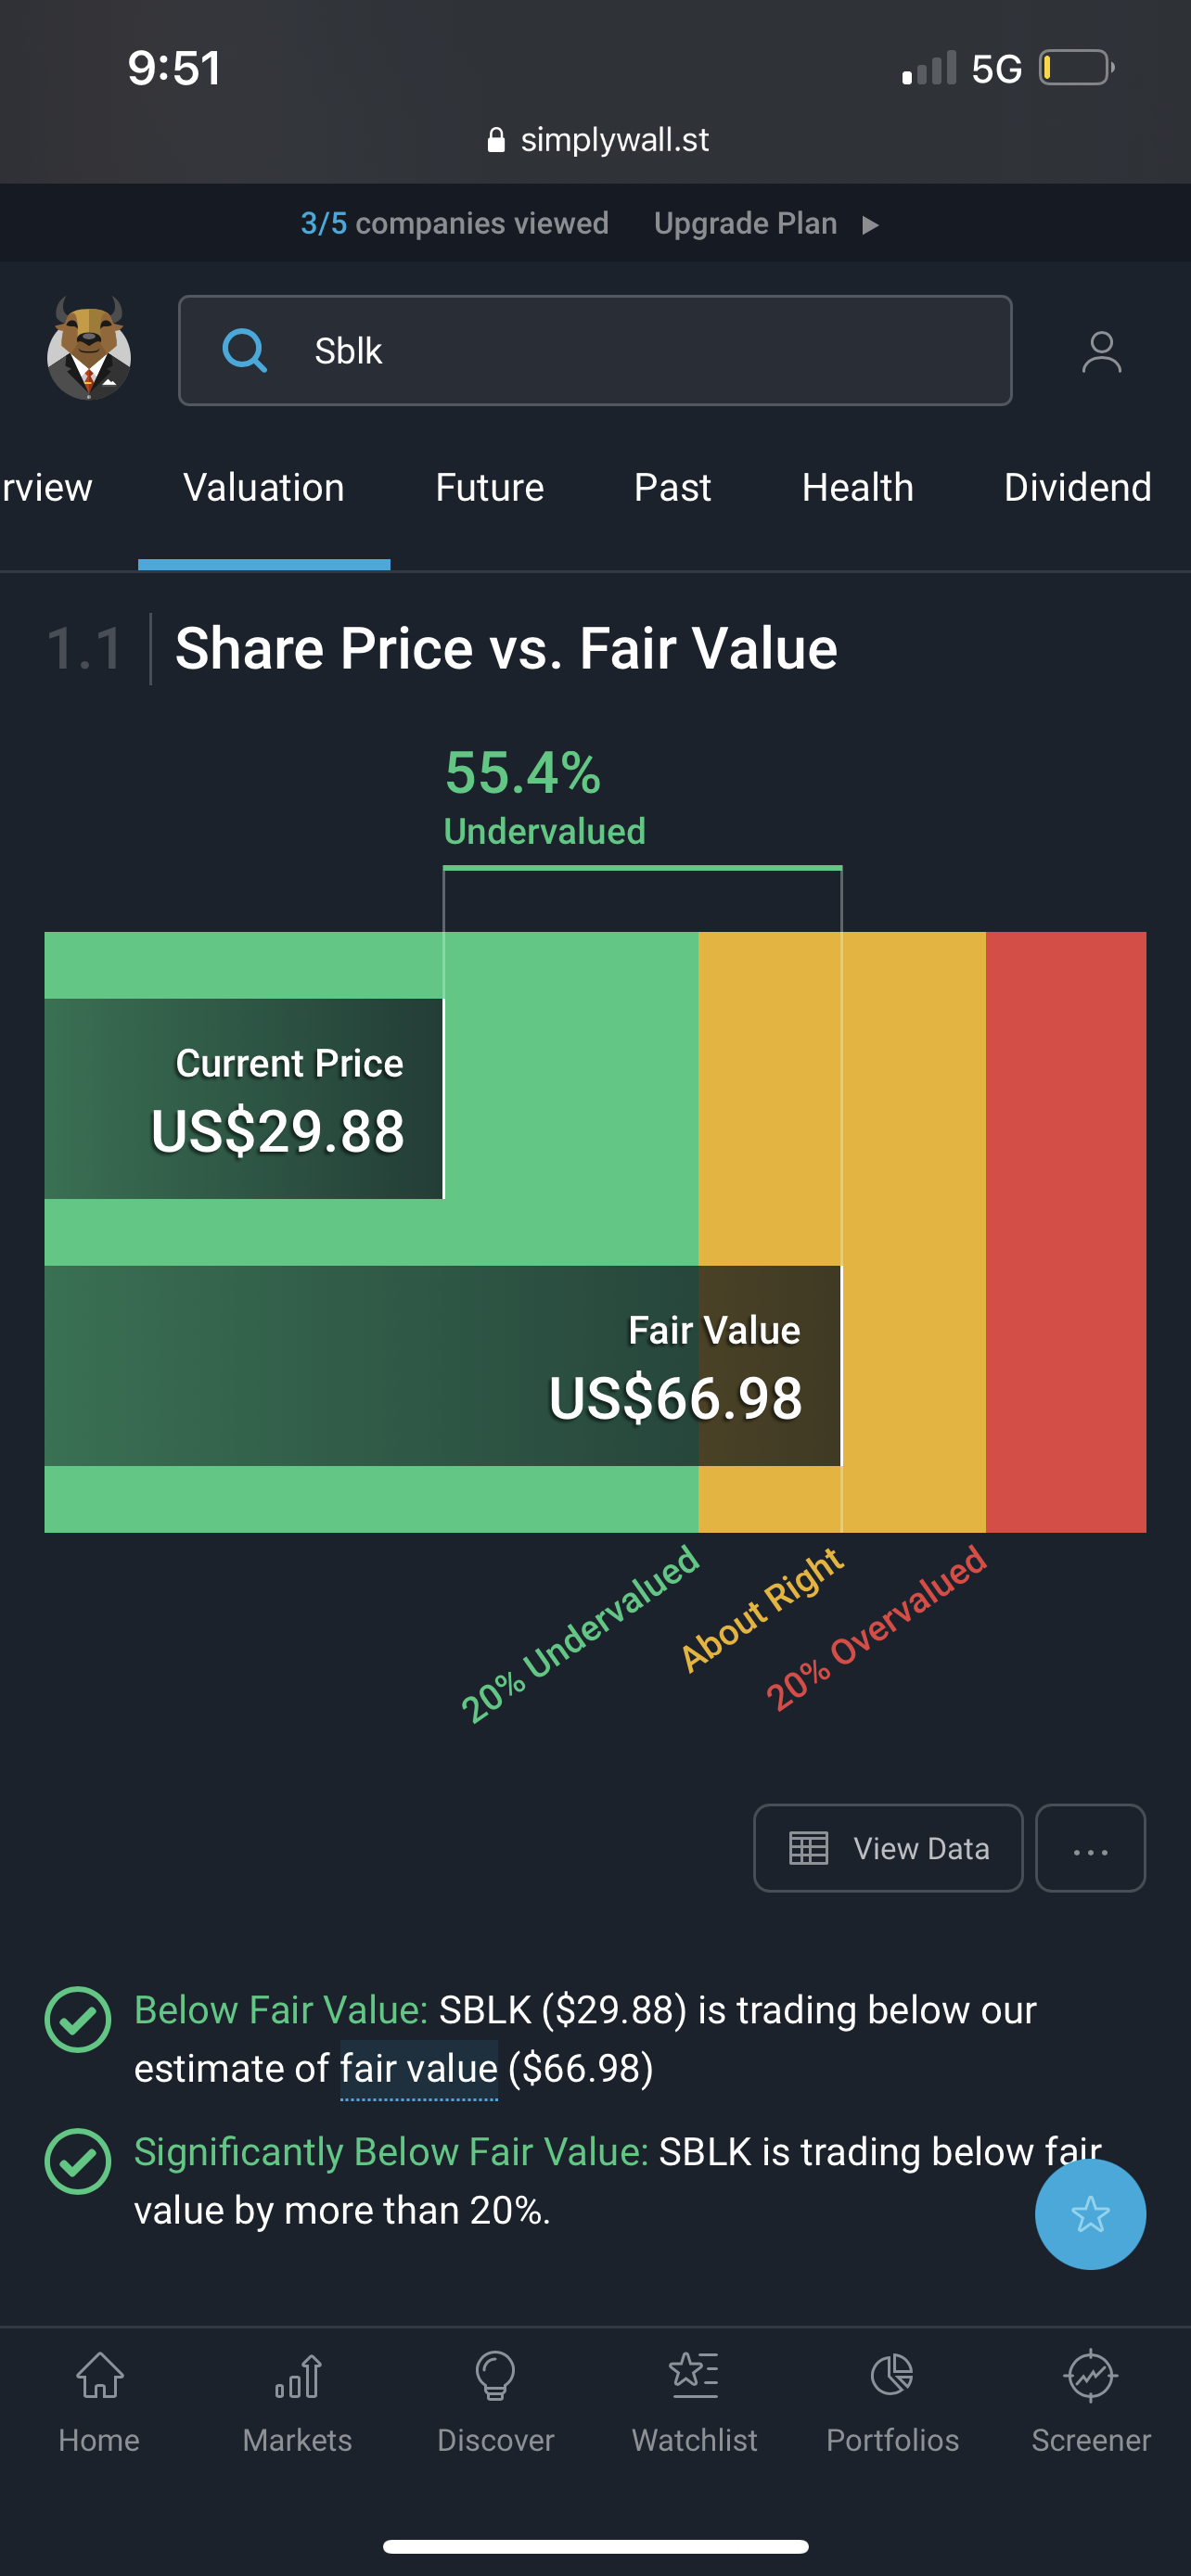Open the Portfolios pie-chart icon

(x=892, y=2375)
